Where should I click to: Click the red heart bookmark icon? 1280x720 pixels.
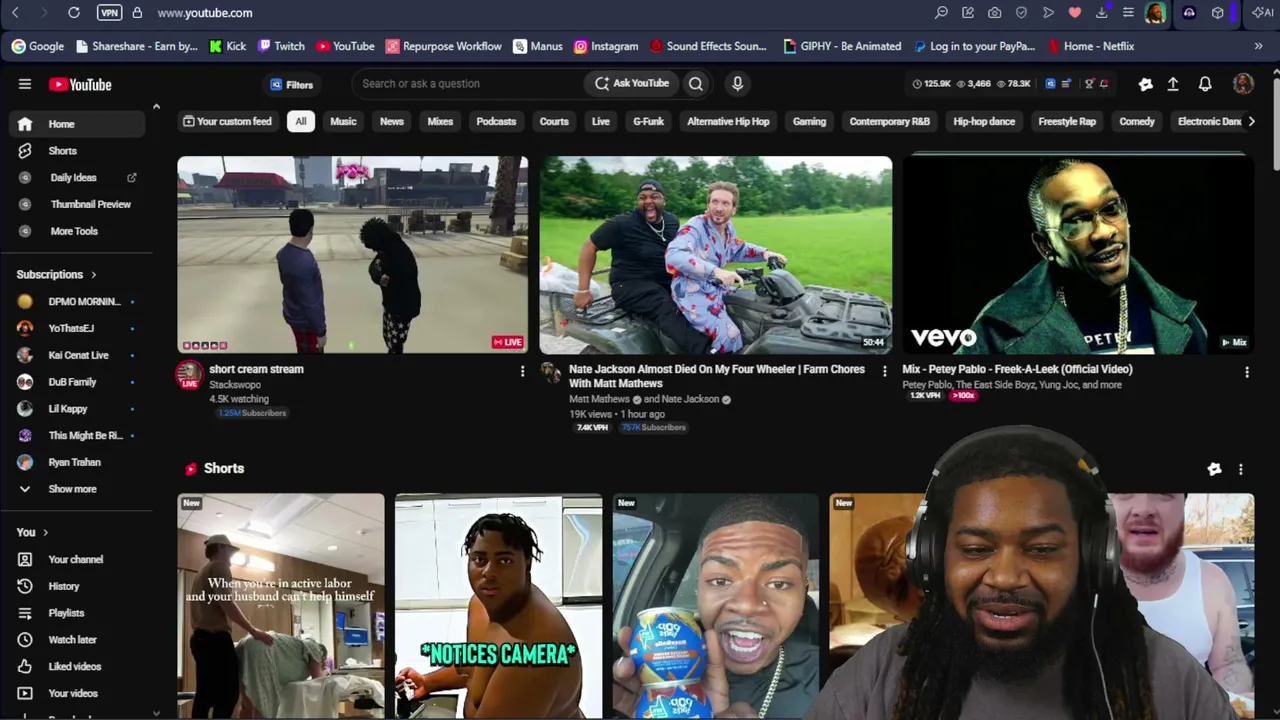pyautogui.click(x=1075, y=13)
